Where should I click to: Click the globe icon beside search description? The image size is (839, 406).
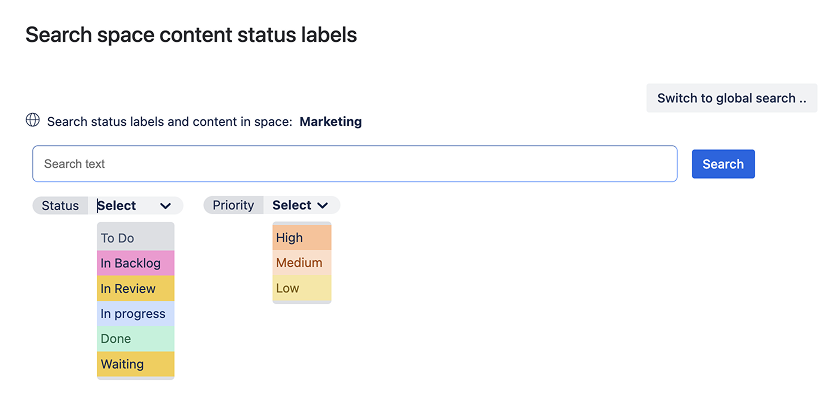[33, 121]
